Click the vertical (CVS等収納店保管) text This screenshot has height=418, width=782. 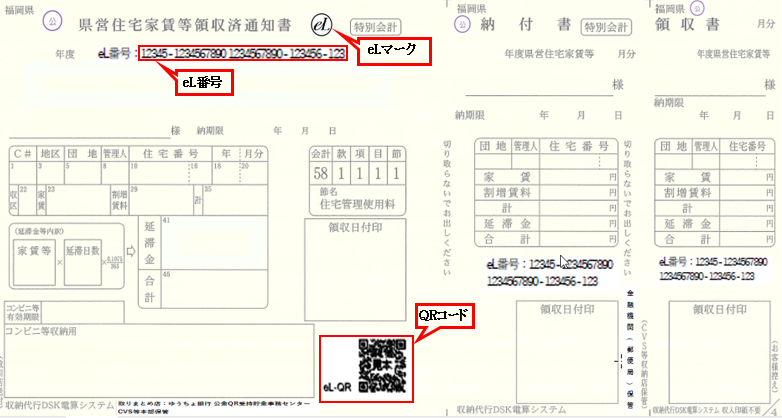pos(643,363)
